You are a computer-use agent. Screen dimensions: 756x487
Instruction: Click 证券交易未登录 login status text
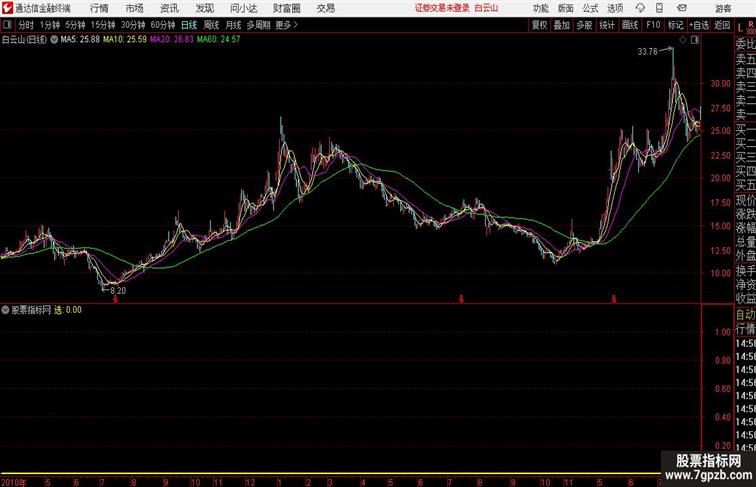click(x=442, y=8)
